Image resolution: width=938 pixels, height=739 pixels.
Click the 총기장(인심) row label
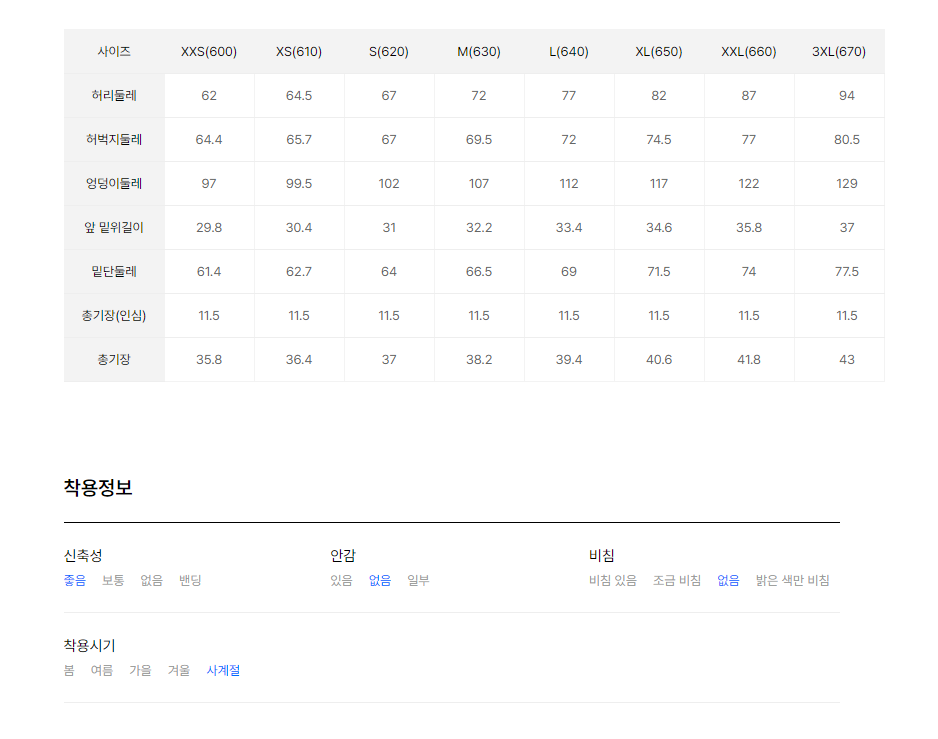114,315
